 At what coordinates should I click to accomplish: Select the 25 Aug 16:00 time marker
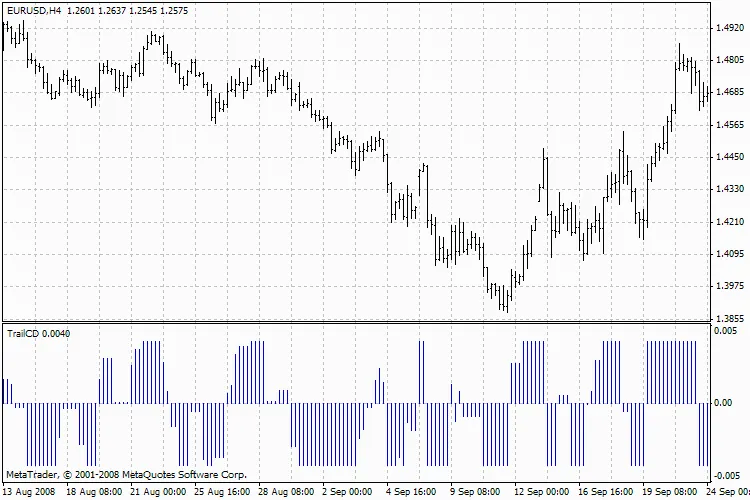tap(222, 492)
